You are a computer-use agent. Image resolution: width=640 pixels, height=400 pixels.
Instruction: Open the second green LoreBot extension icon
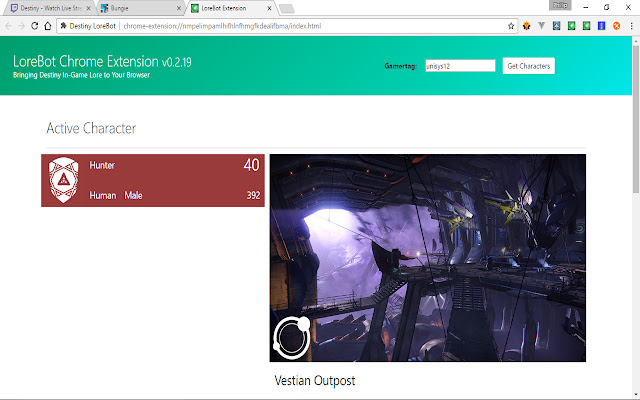587,26
